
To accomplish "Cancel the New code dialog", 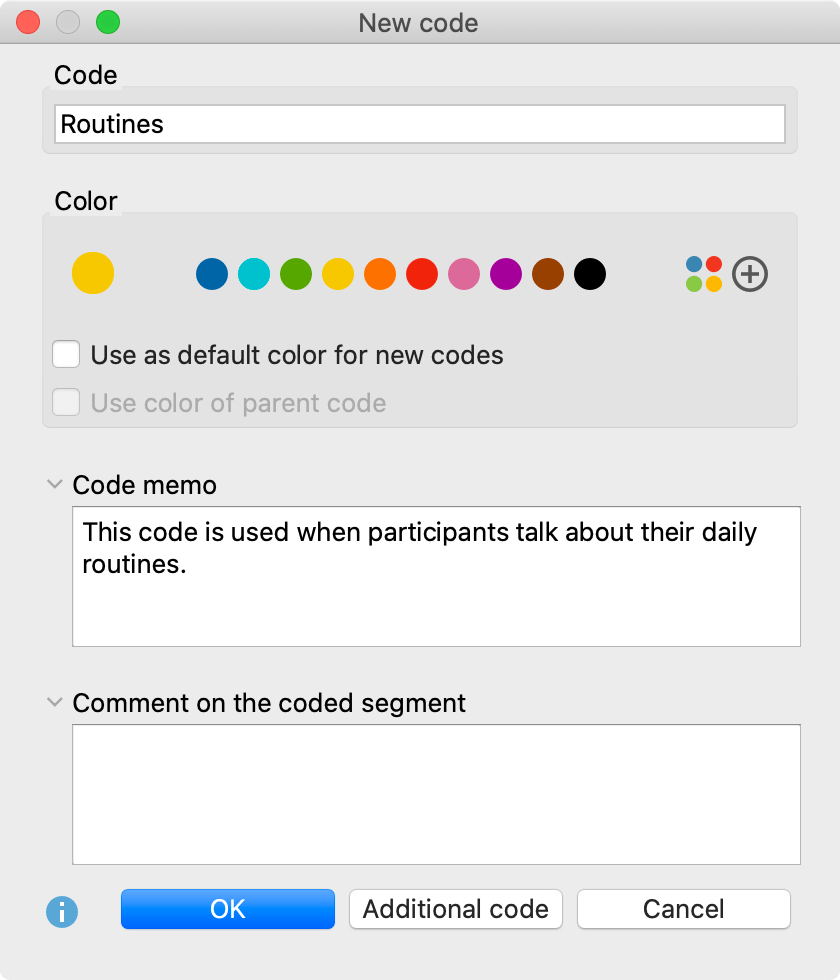I will pyautogui.click(x=684, y=909).
